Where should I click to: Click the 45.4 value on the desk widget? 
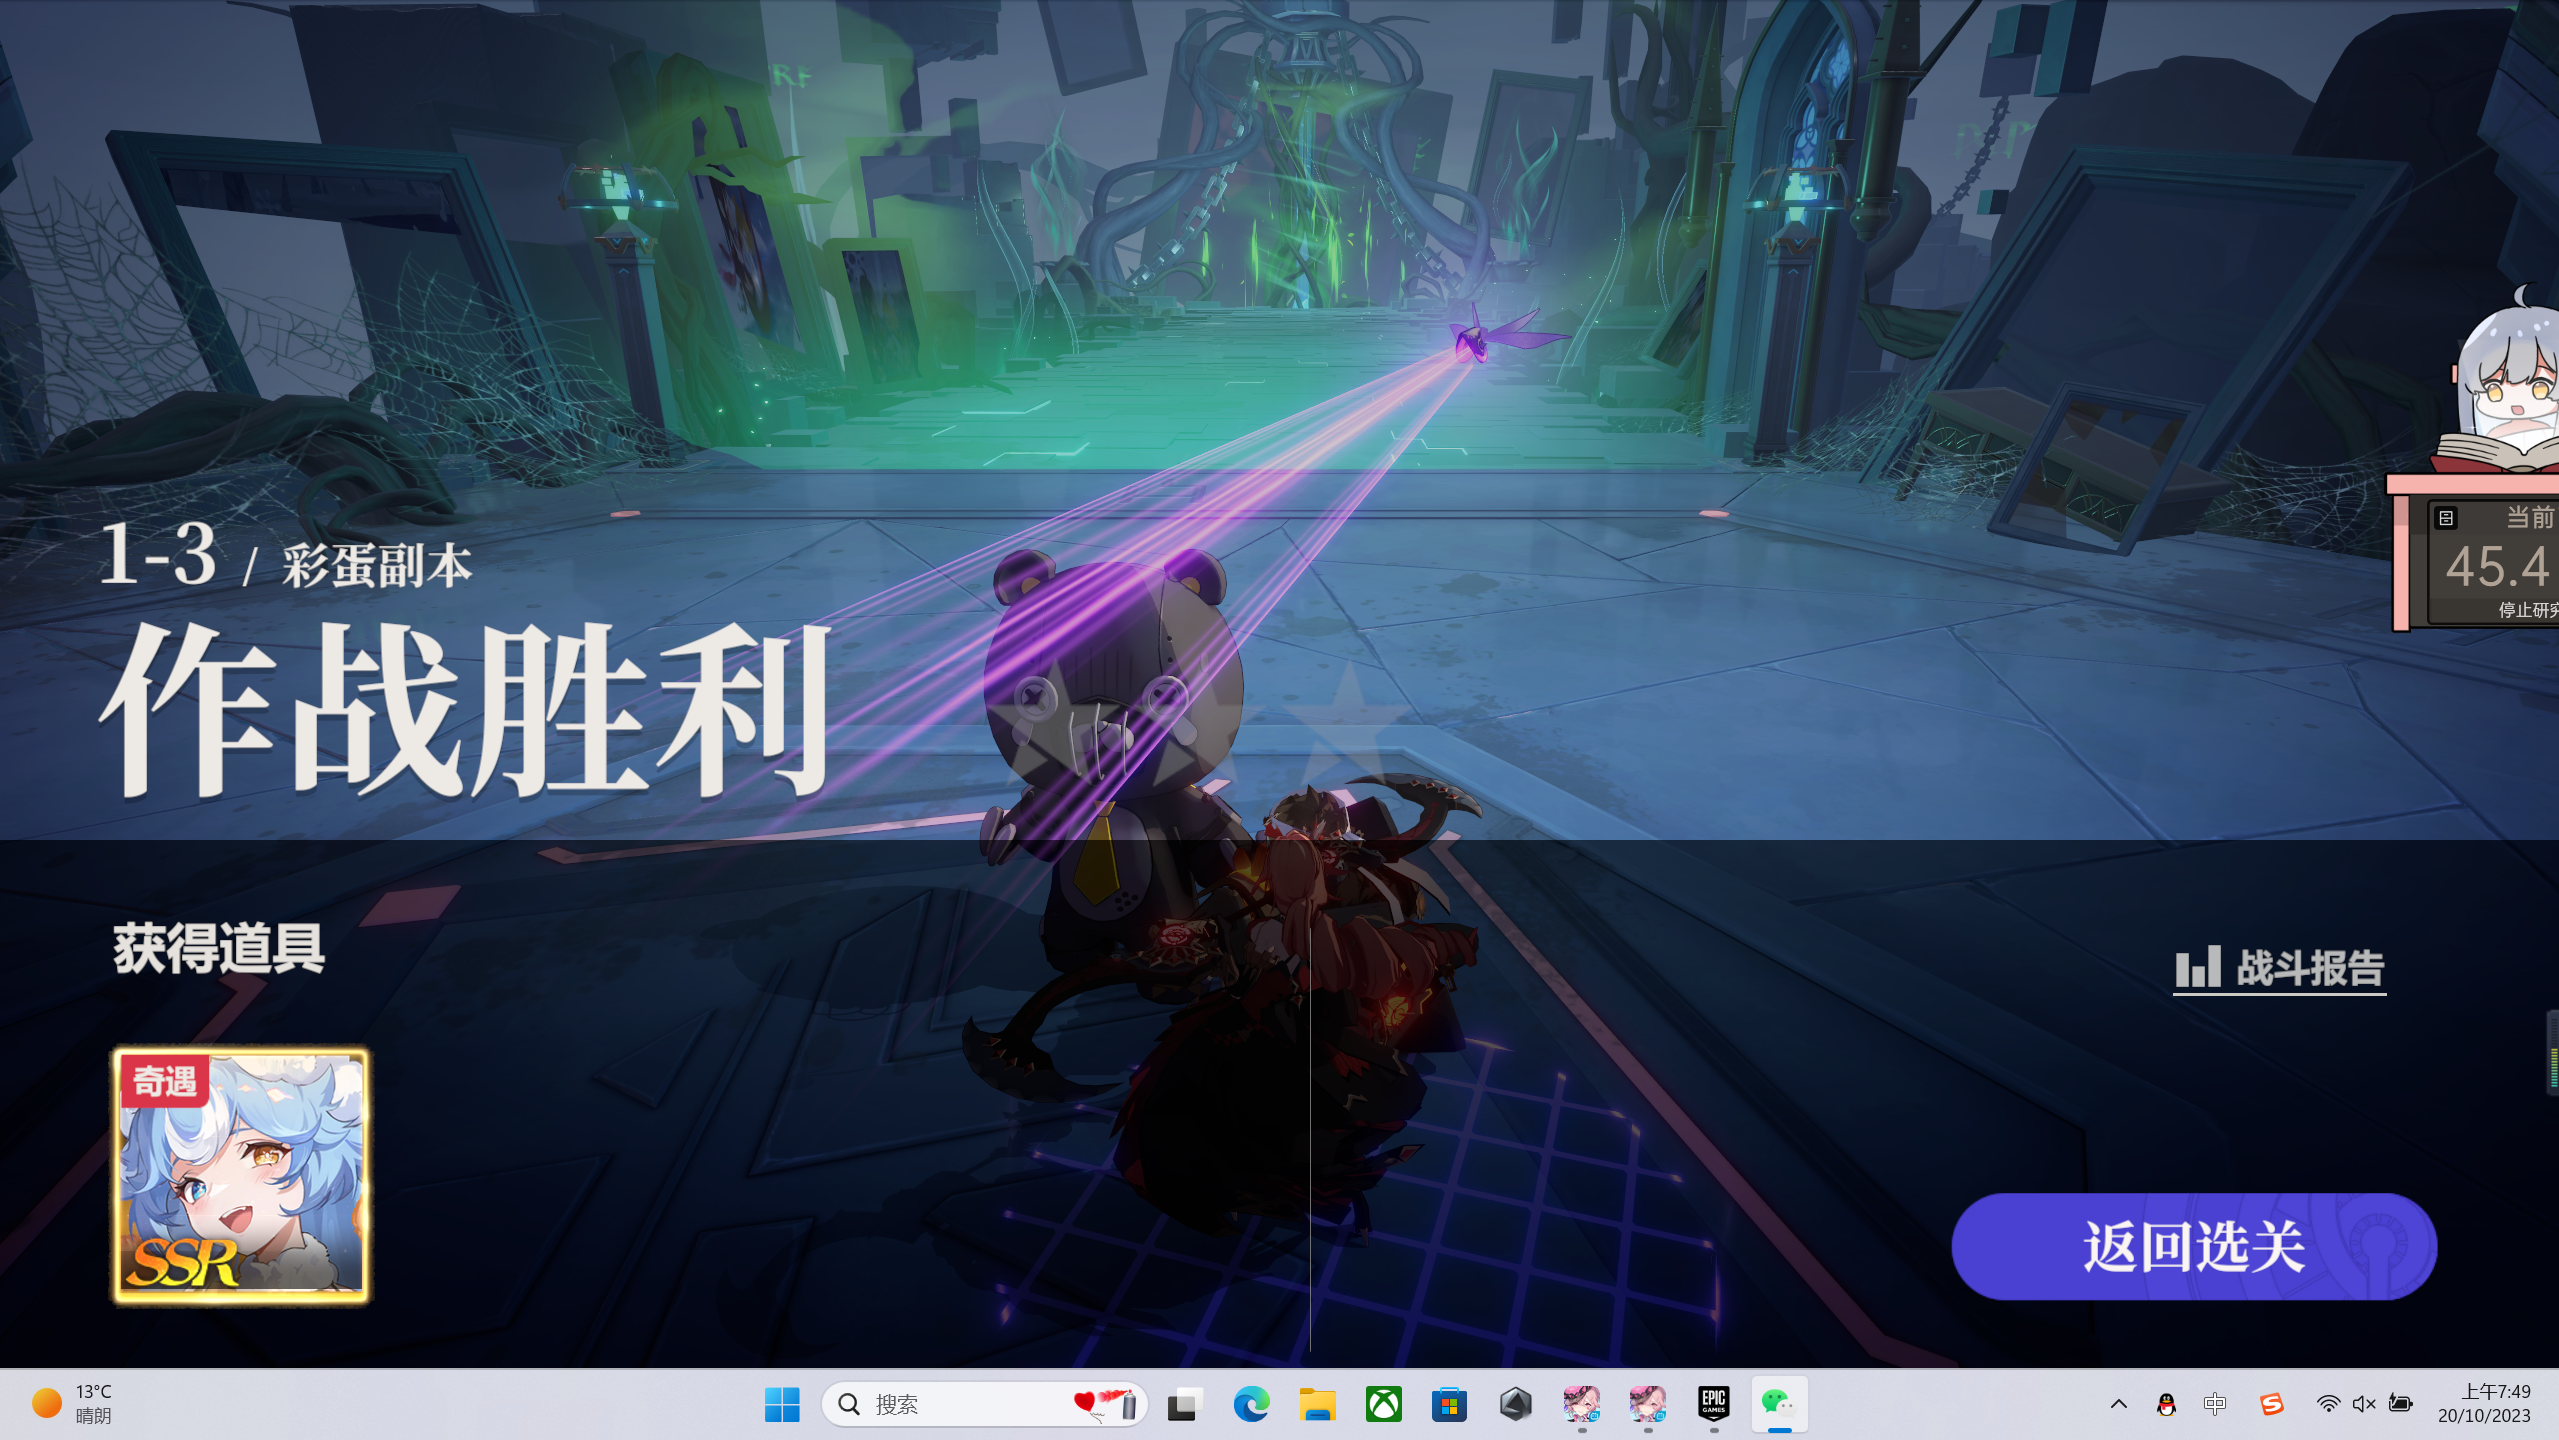[x=2497, y=566]
